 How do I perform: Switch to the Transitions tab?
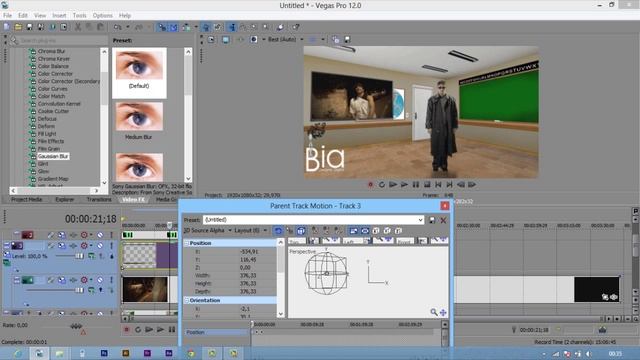(99, 200)
